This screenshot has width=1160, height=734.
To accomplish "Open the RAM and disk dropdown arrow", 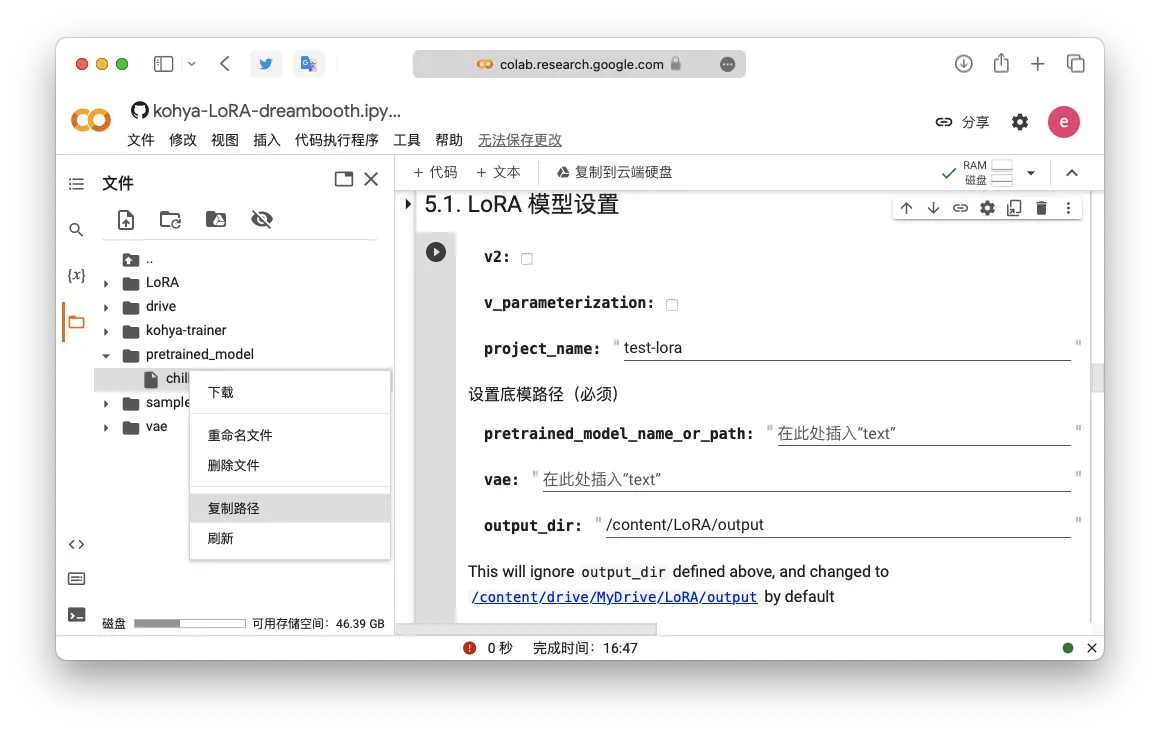I will (1031, 173).
